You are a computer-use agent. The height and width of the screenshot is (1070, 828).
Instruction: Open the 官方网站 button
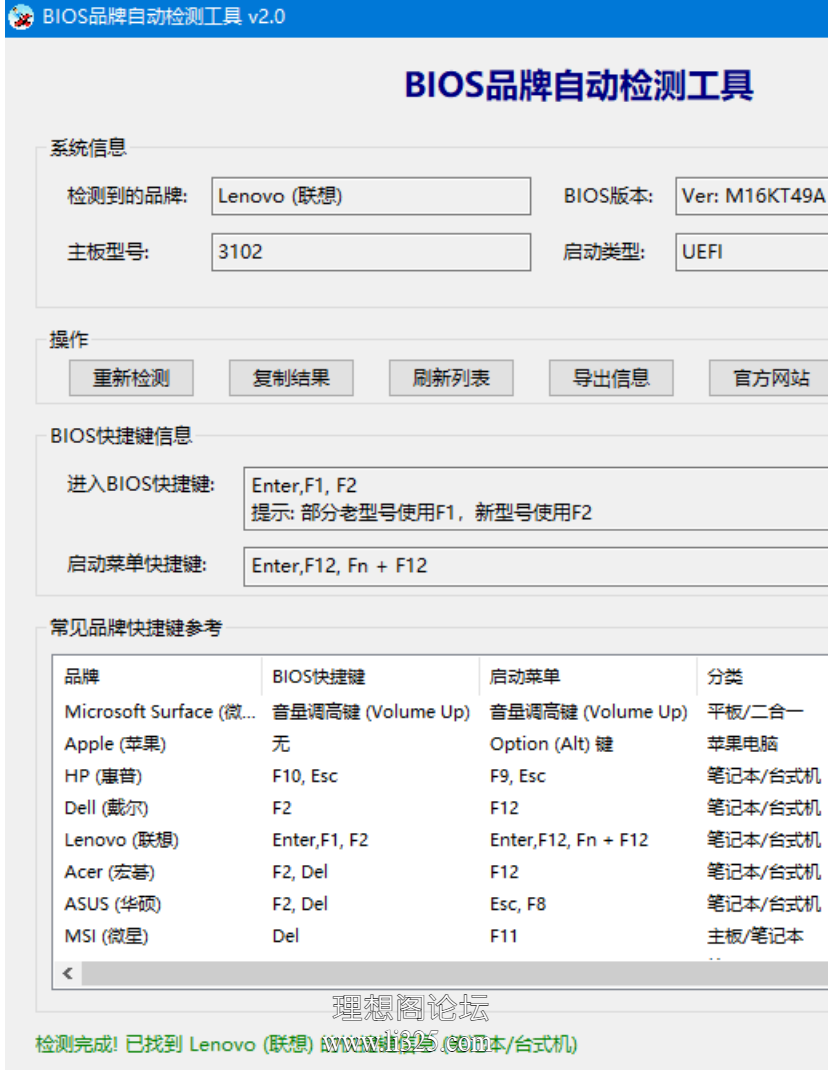click(x=769, y=378)
